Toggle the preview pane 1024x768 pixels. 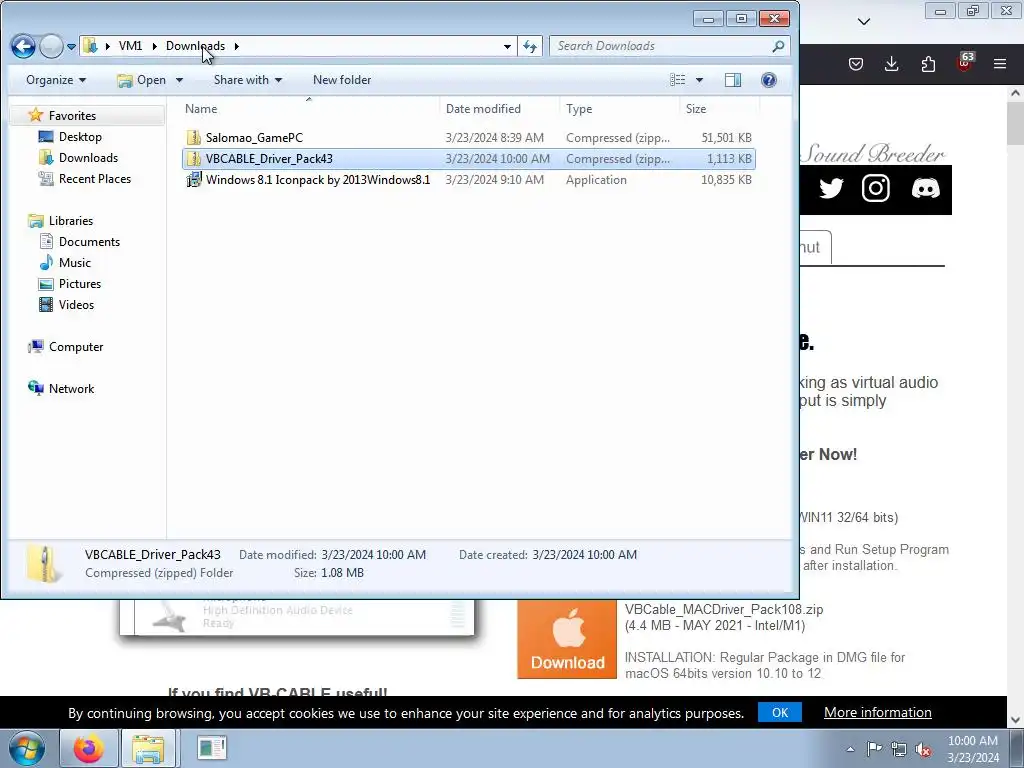point(733,80)
